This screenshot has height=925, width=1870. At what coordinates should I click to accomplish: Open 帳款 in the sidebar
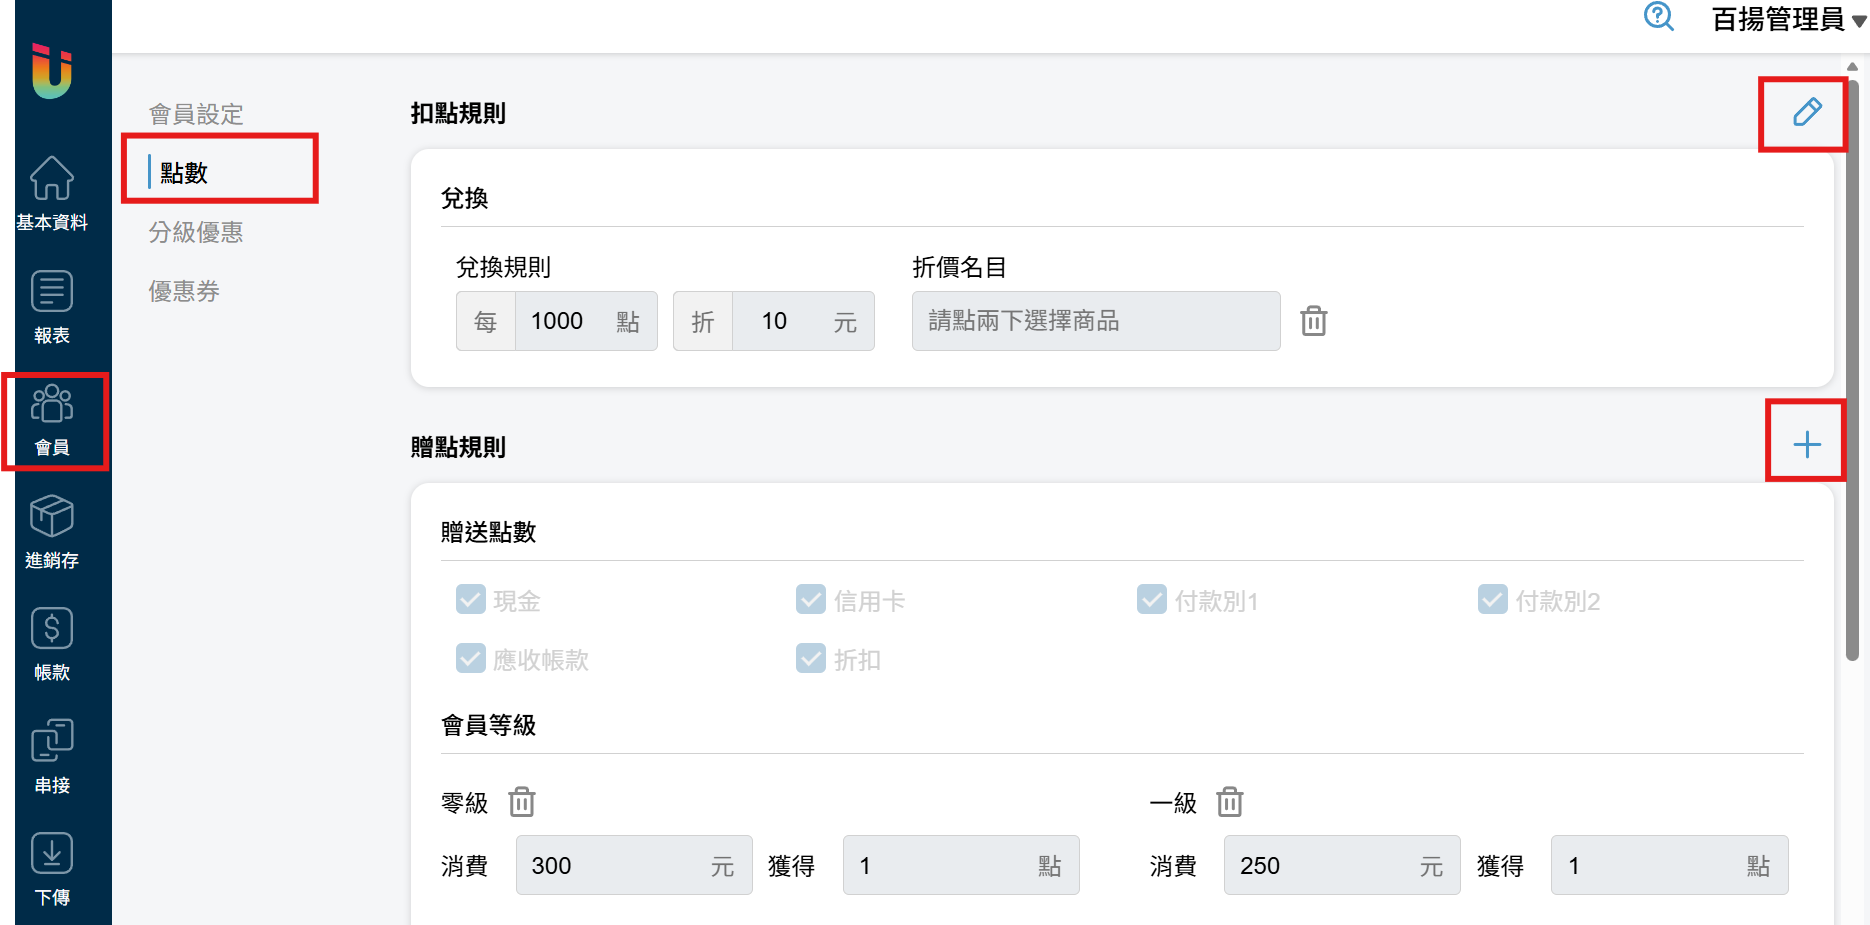pos(52,644)
